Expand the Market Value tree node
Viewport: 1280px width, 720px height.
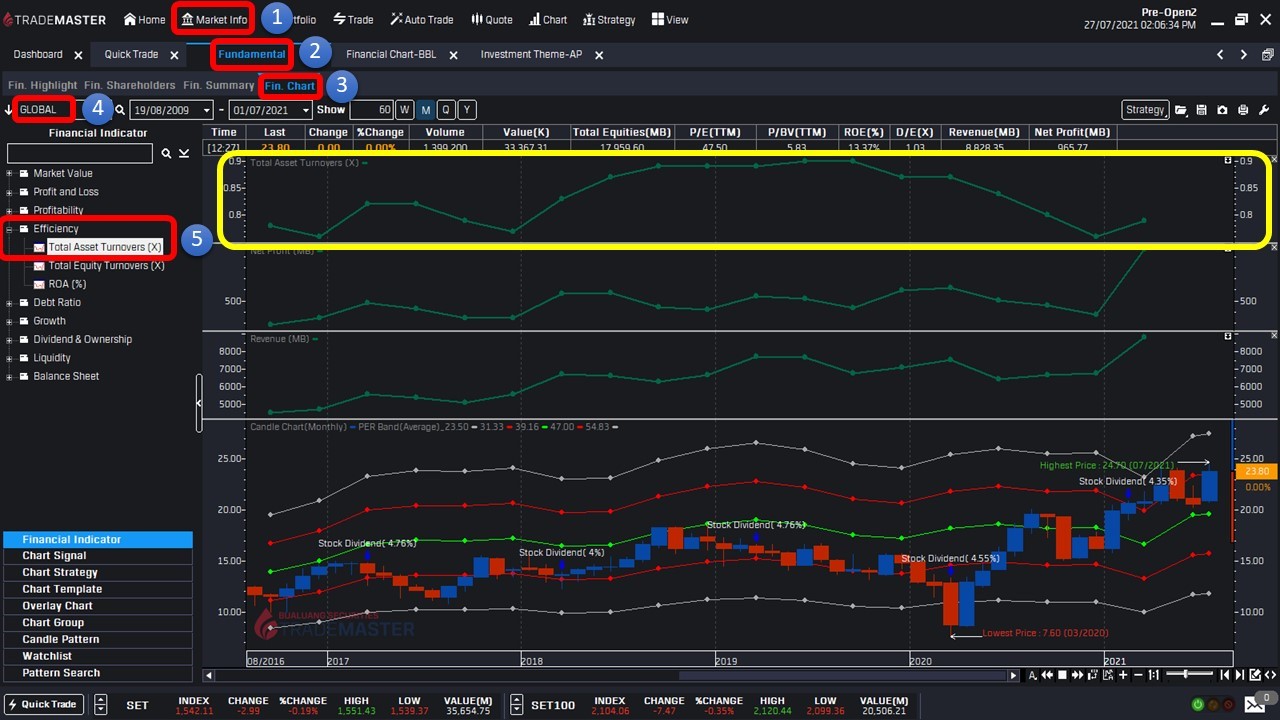(x=10, y=174)
